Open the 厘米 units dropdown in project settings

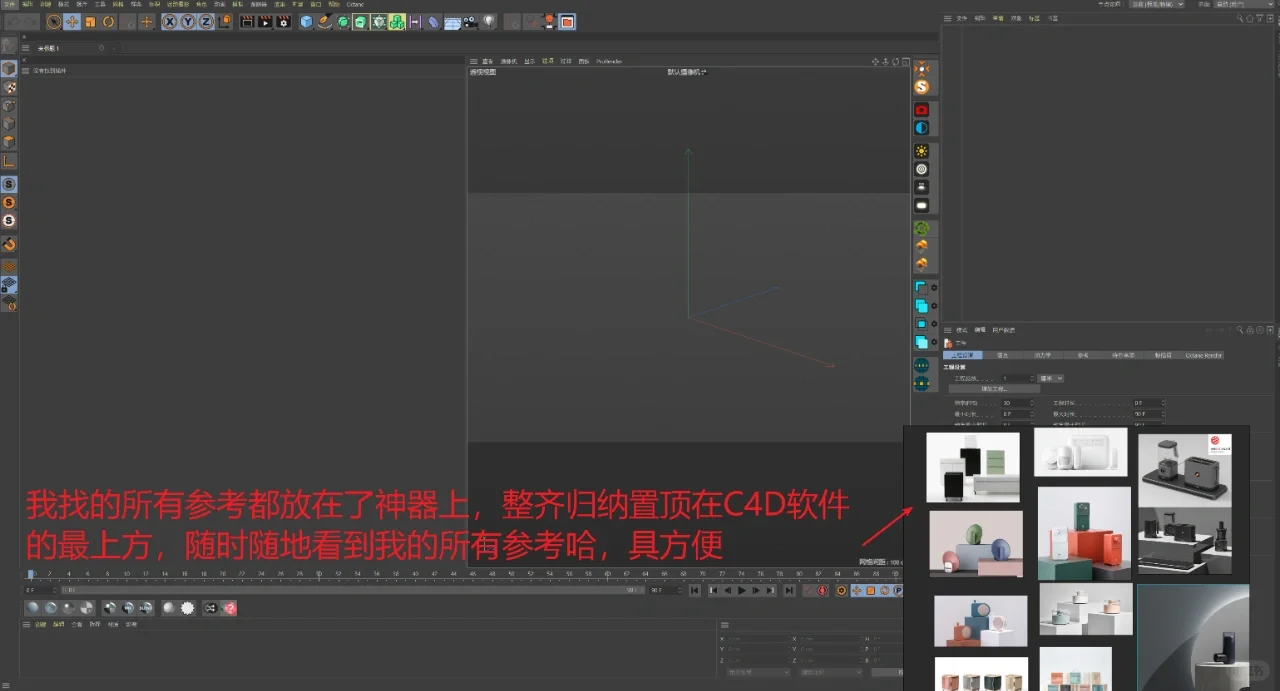1048,378
